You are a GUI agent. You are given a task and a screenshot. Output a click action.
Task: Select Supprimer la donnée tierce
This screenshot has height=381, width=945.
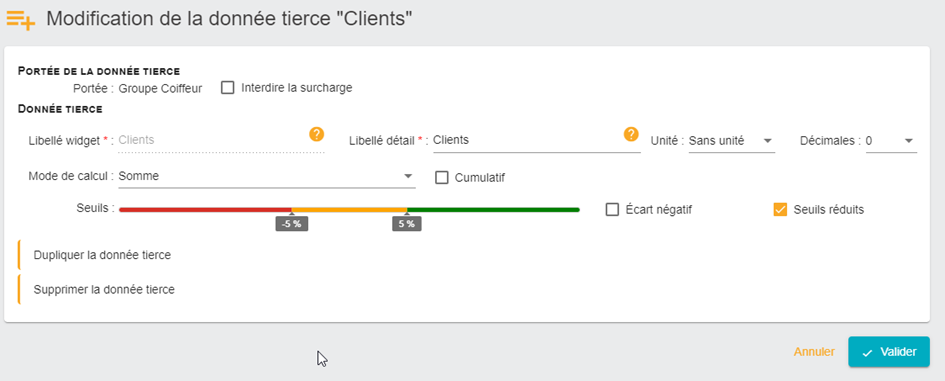[x=104, y=289]
